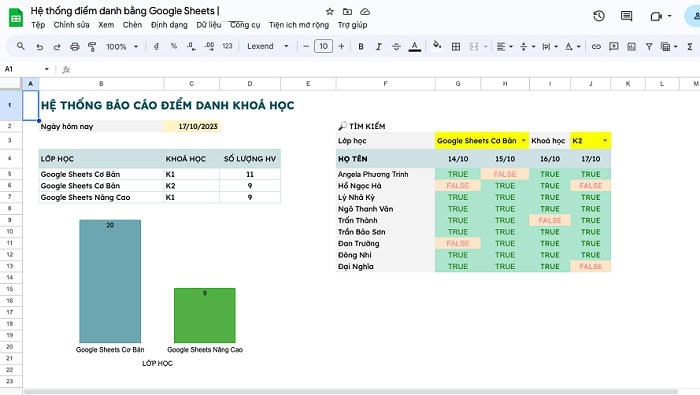
Task: Format as currency
Action: coord(156,46)
